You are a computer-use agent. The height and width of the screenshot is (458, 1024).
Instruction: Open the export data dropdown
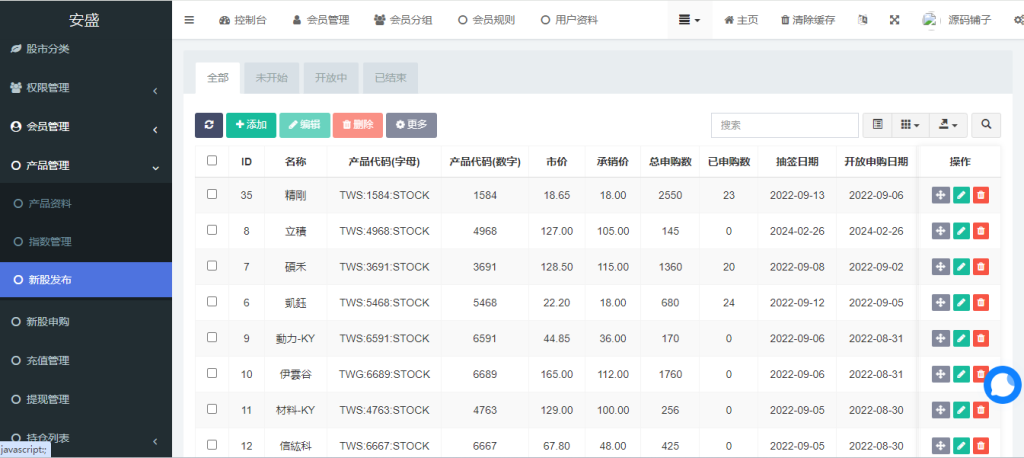pyautogui.click(x=948, y=125)
